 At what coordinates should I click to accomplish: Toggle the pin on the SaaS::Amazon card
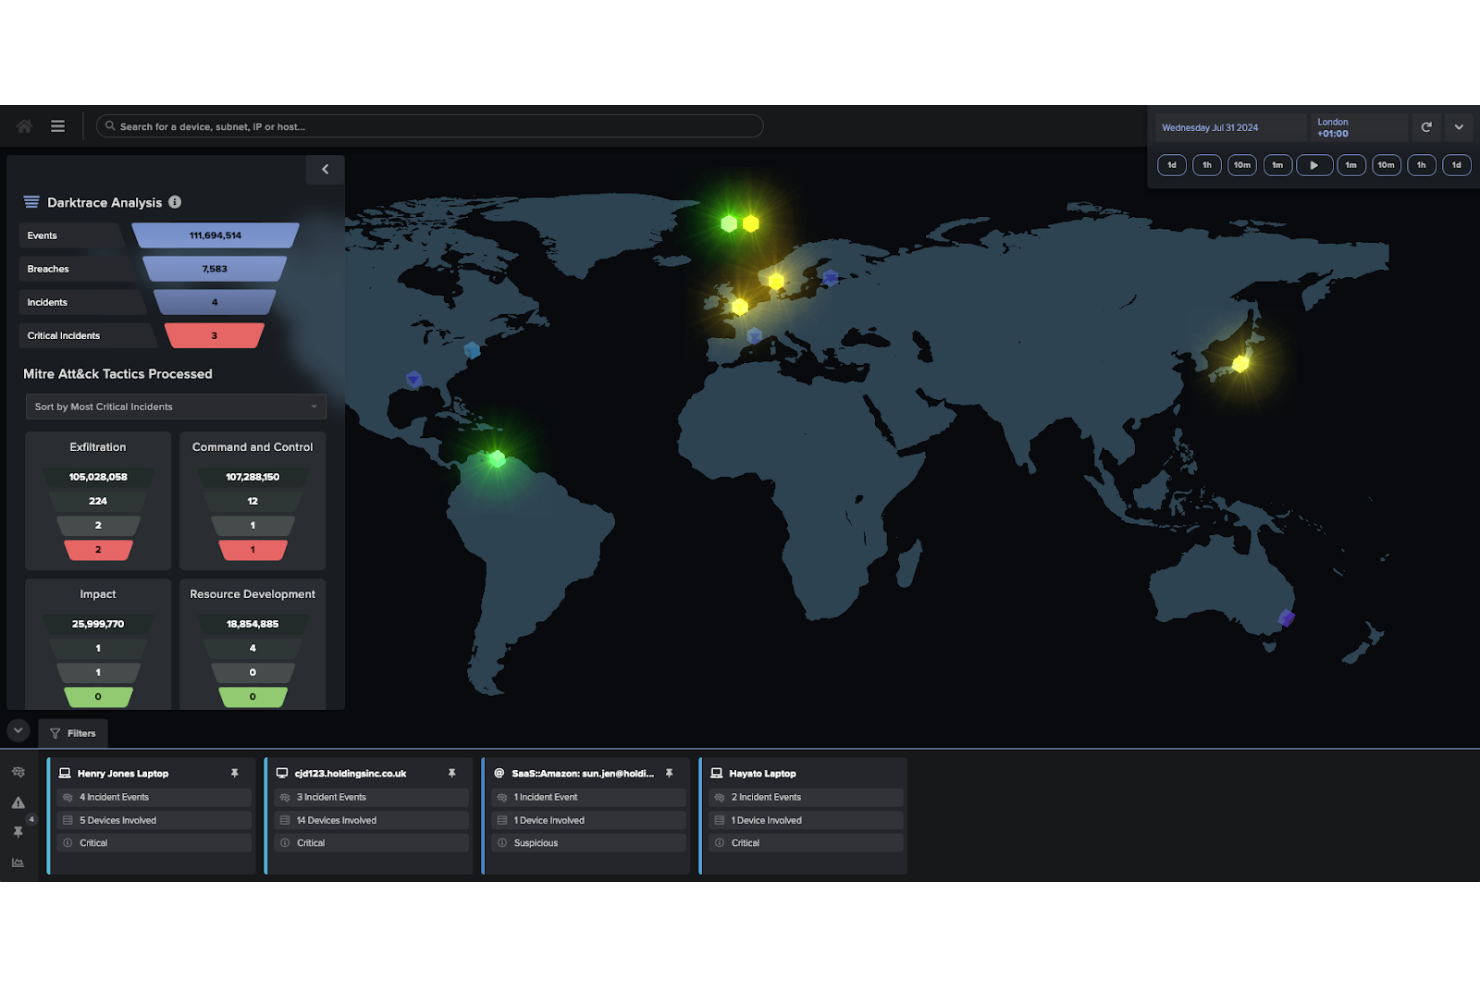669,772
